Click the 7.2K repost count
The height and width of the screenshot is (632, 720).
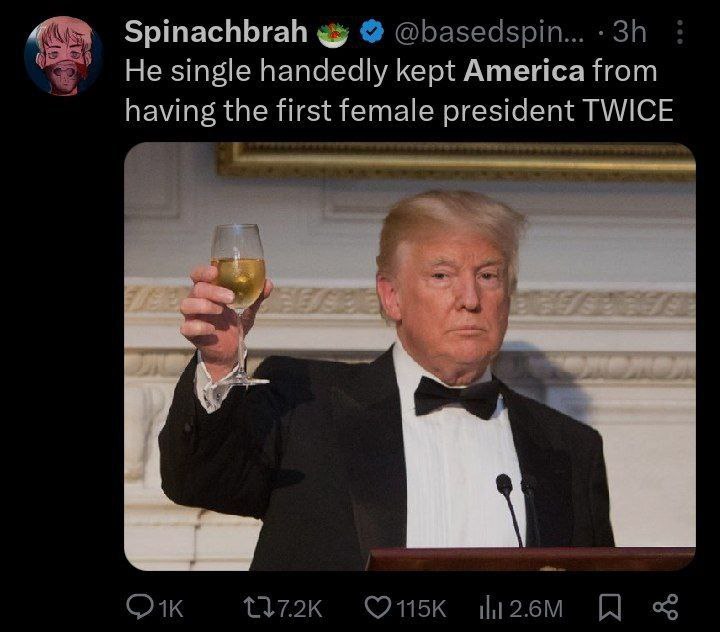pyautogui.click(x=300, y=609)
